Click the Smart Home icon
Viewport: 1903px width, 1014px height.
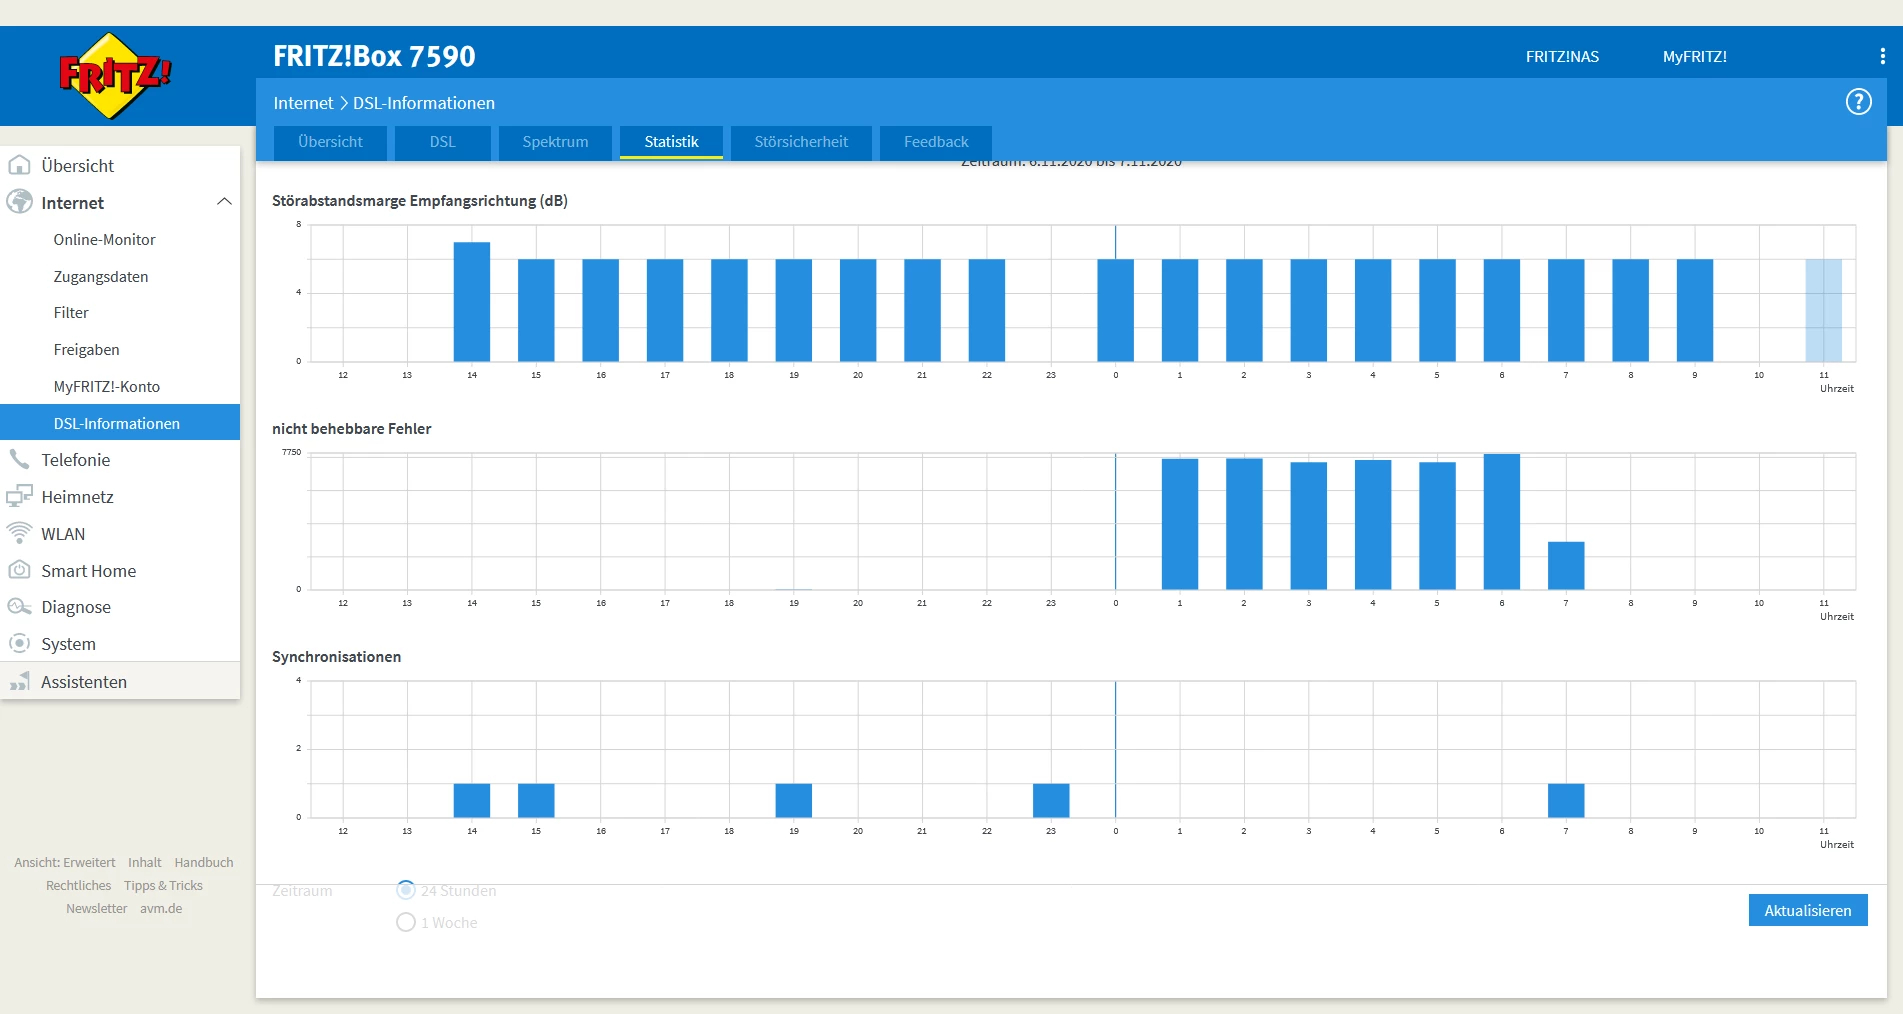coord(19,570)
